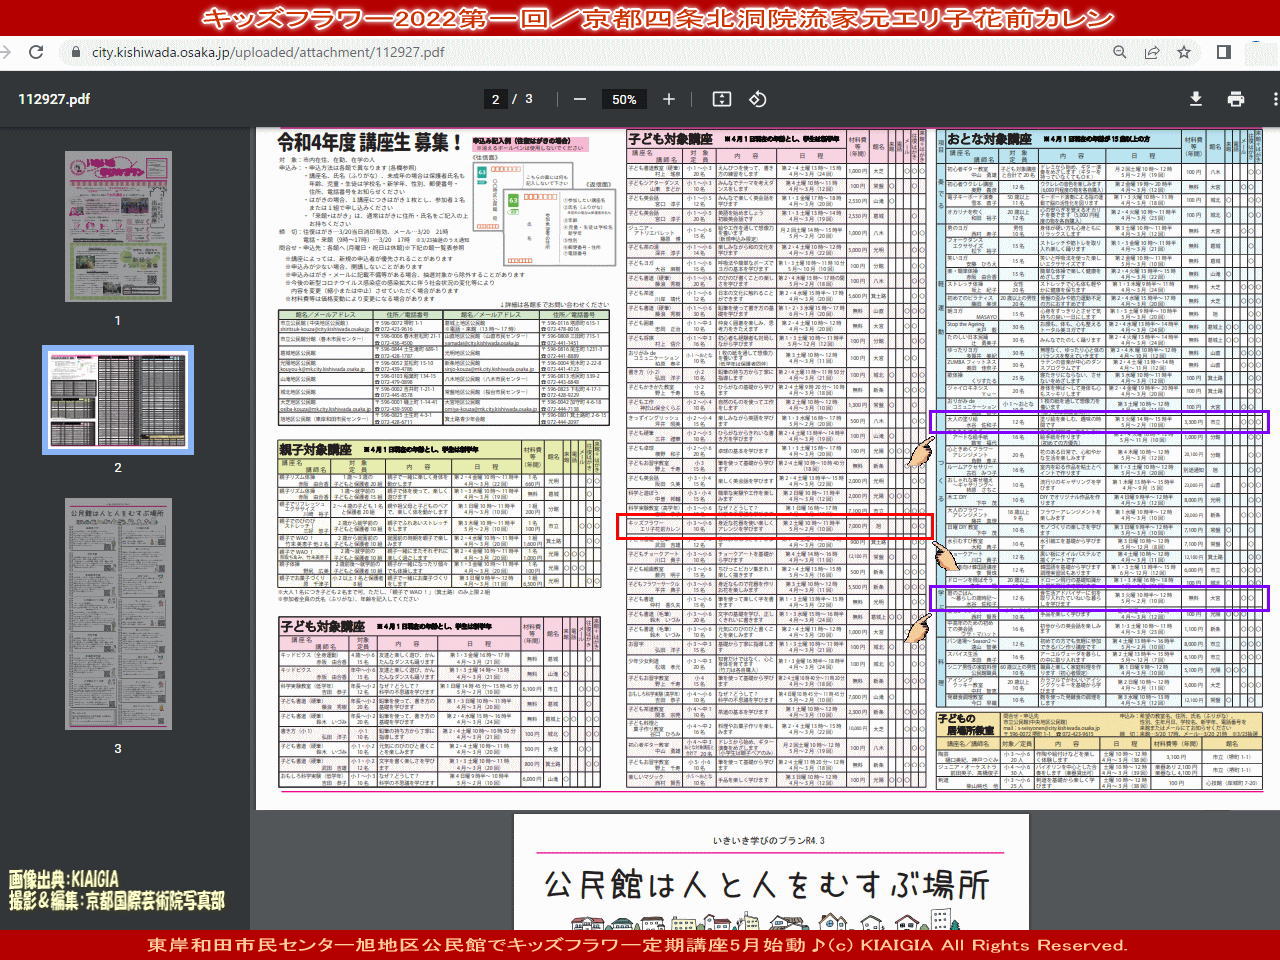This screenshot has height=960, width=1280.
Task: Bookmark this page with the star icon
Action: click(x=1184, y=52)
